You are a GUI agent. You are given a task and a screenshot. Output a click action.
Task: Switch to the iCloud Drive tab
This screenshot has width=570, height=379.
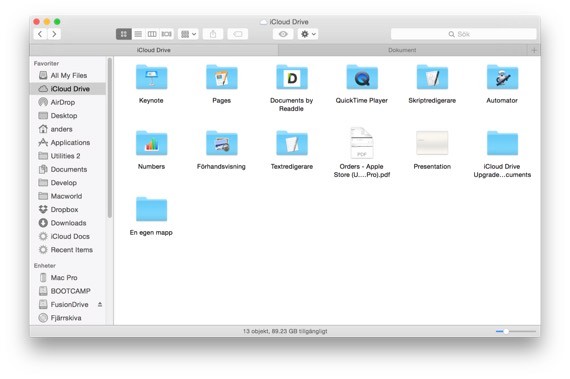(154, 50)
